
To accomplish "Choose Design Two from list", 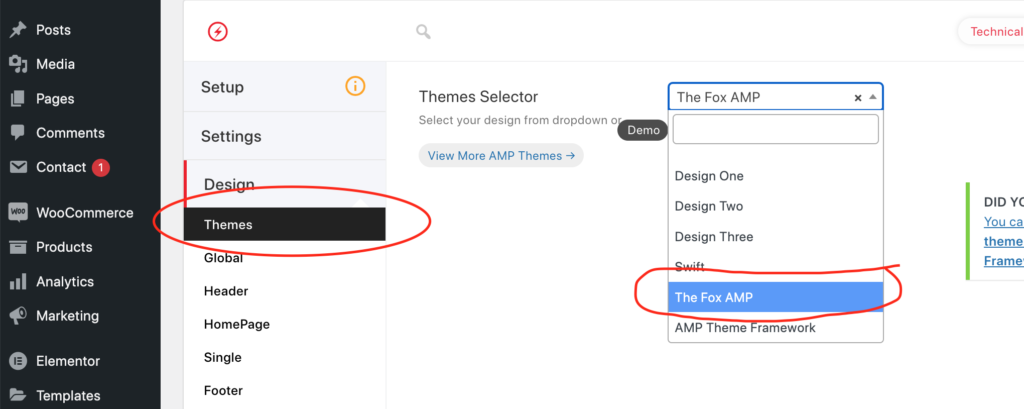I will click(776, 206).
